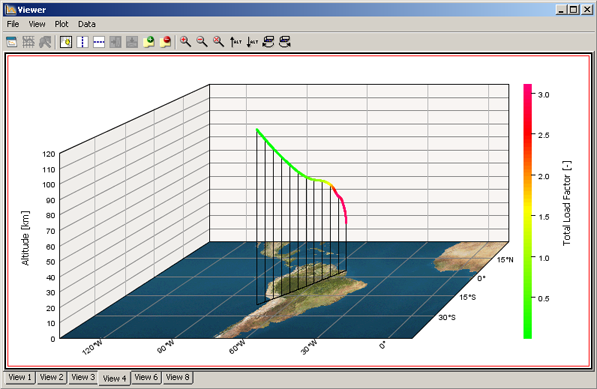
Task: Switch to the View 6 tab
Action: [x=146, y=377]
